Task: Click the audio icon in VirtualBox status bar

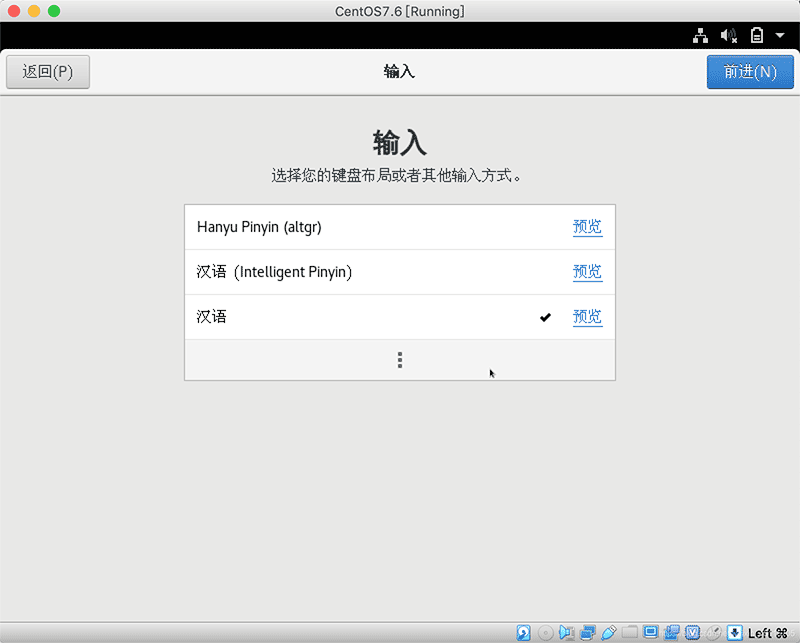Action: pyautogui.click(x=565, y=632)
